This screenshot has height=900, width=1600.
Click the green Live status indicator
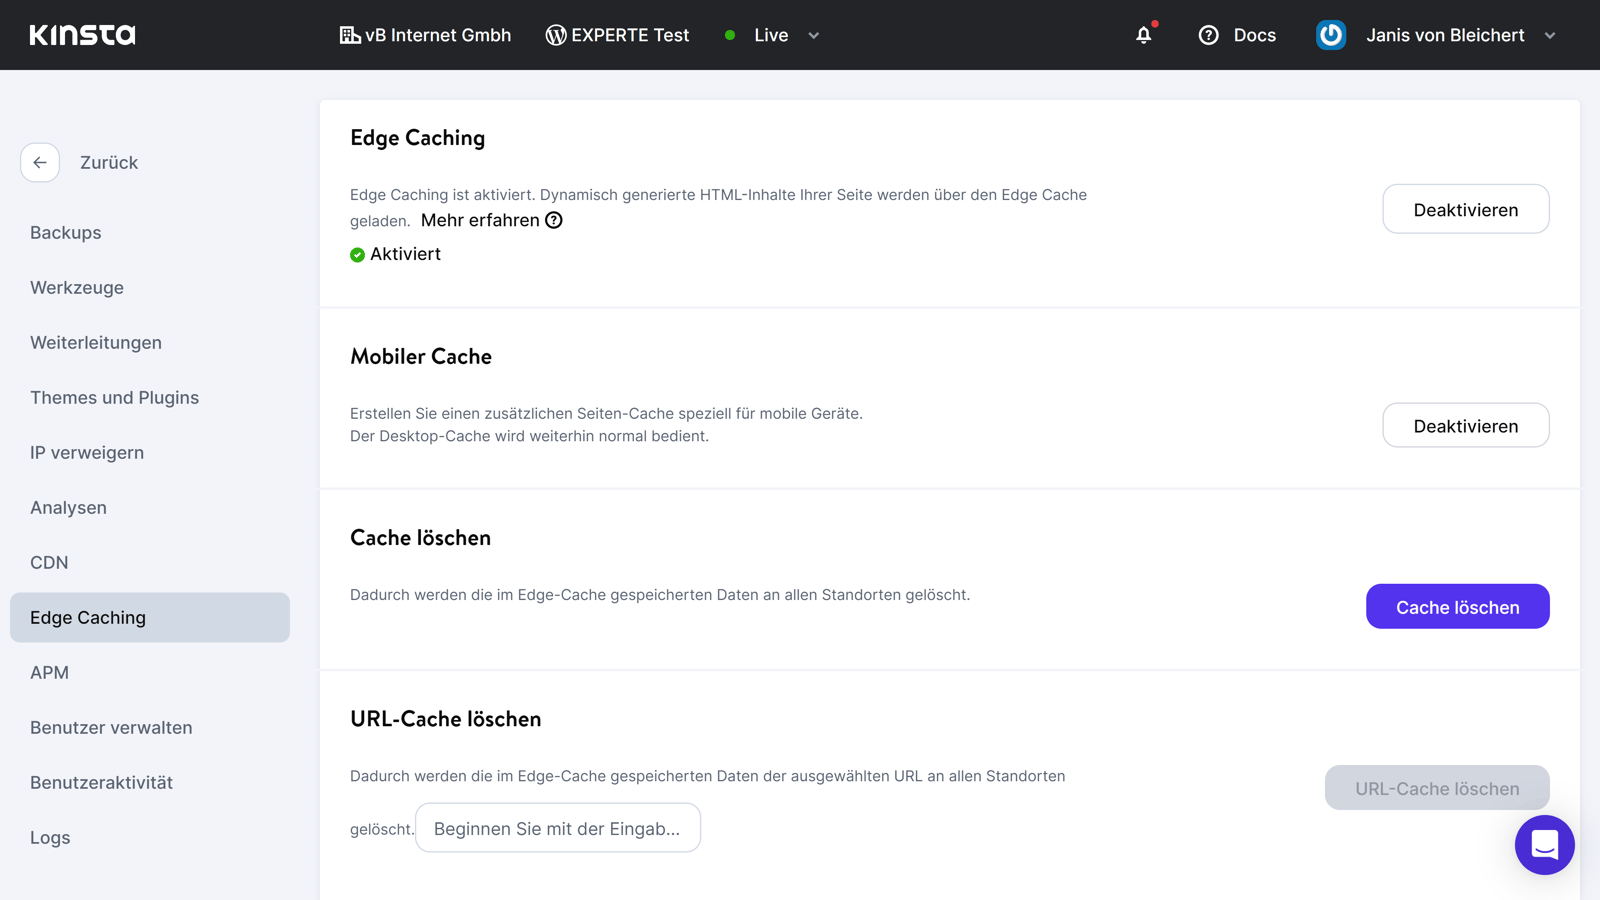[x=731, y=35]
